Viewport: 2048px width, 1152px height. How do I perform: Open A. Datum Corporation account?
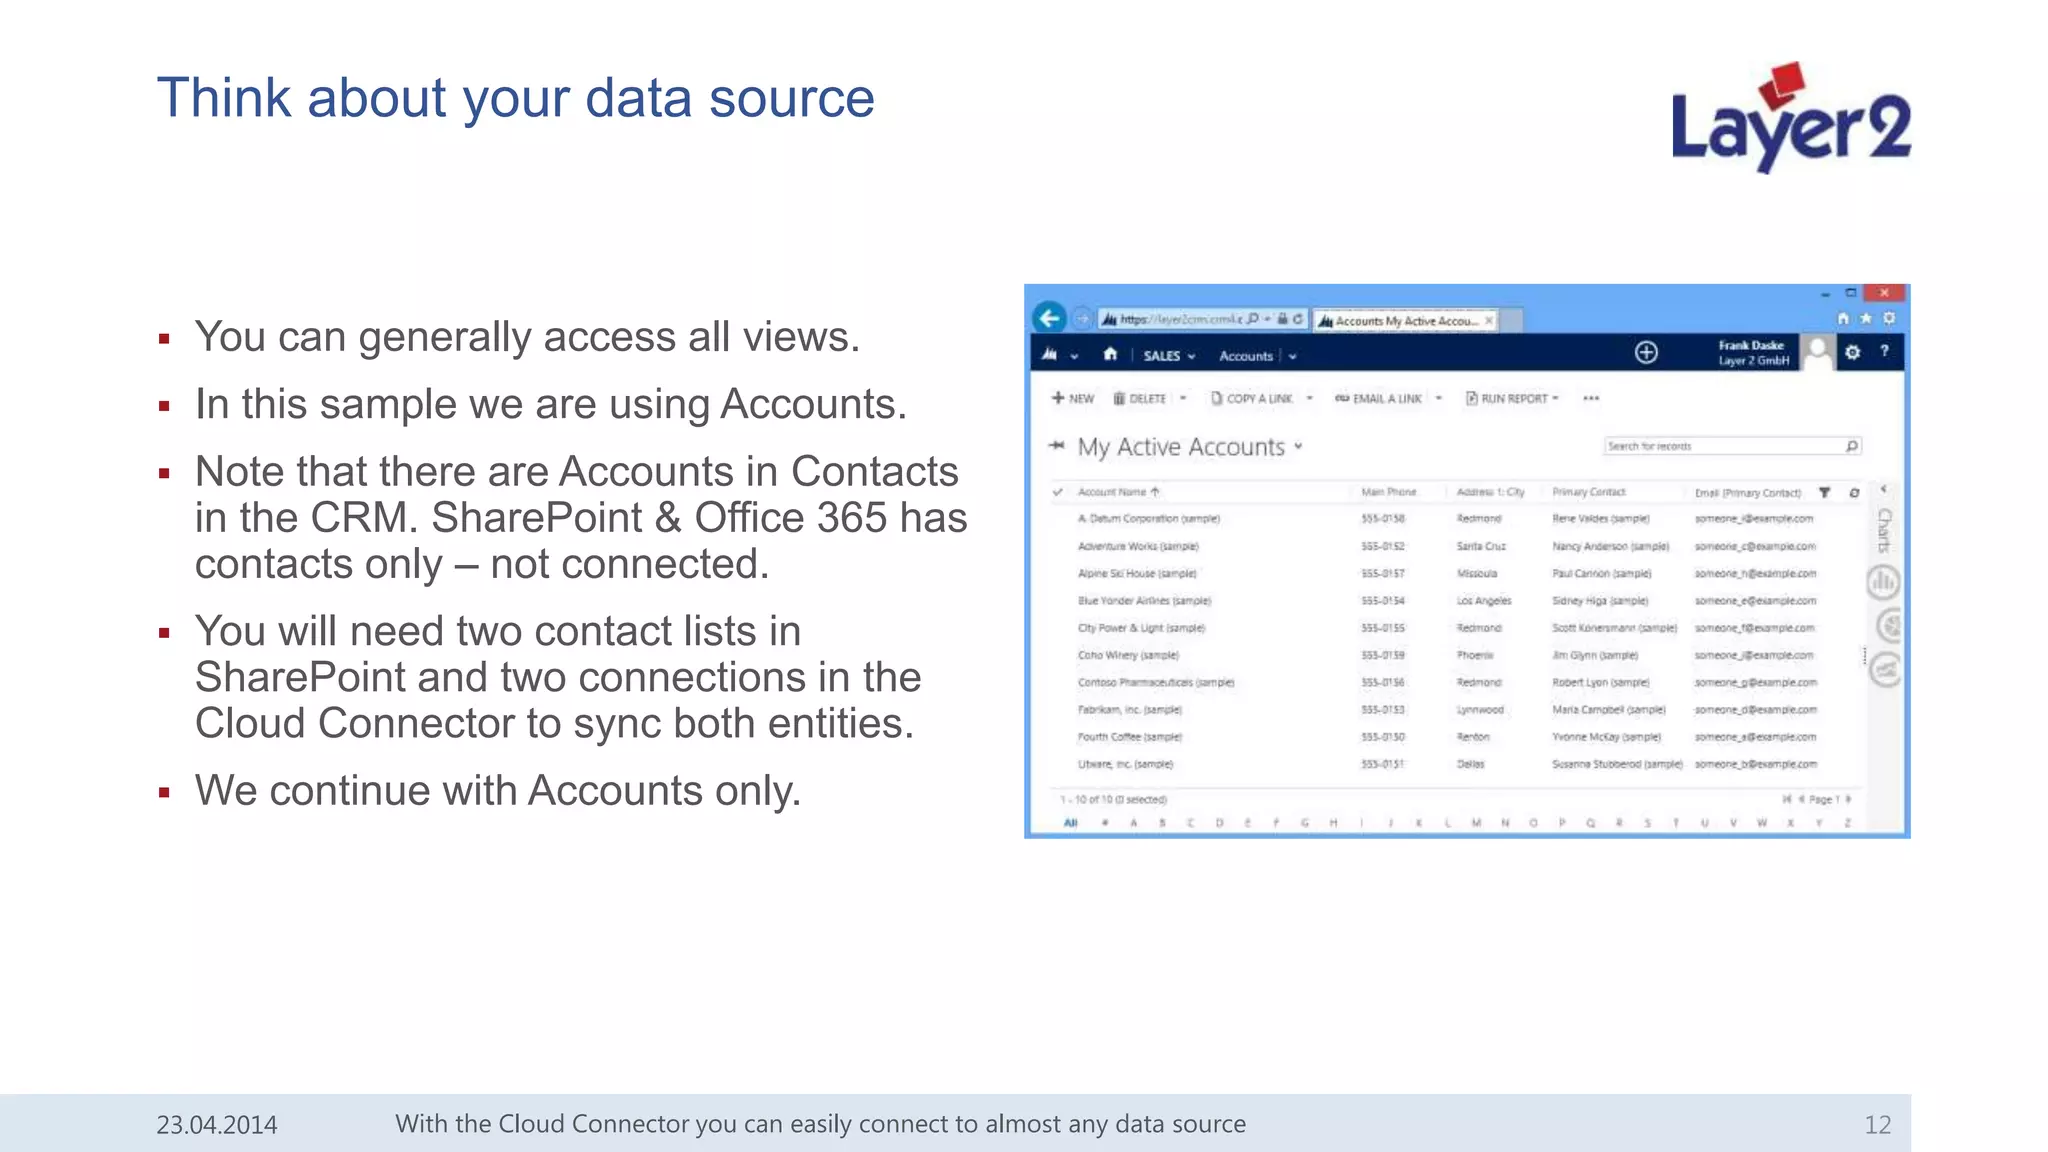tap(1149, 519)
